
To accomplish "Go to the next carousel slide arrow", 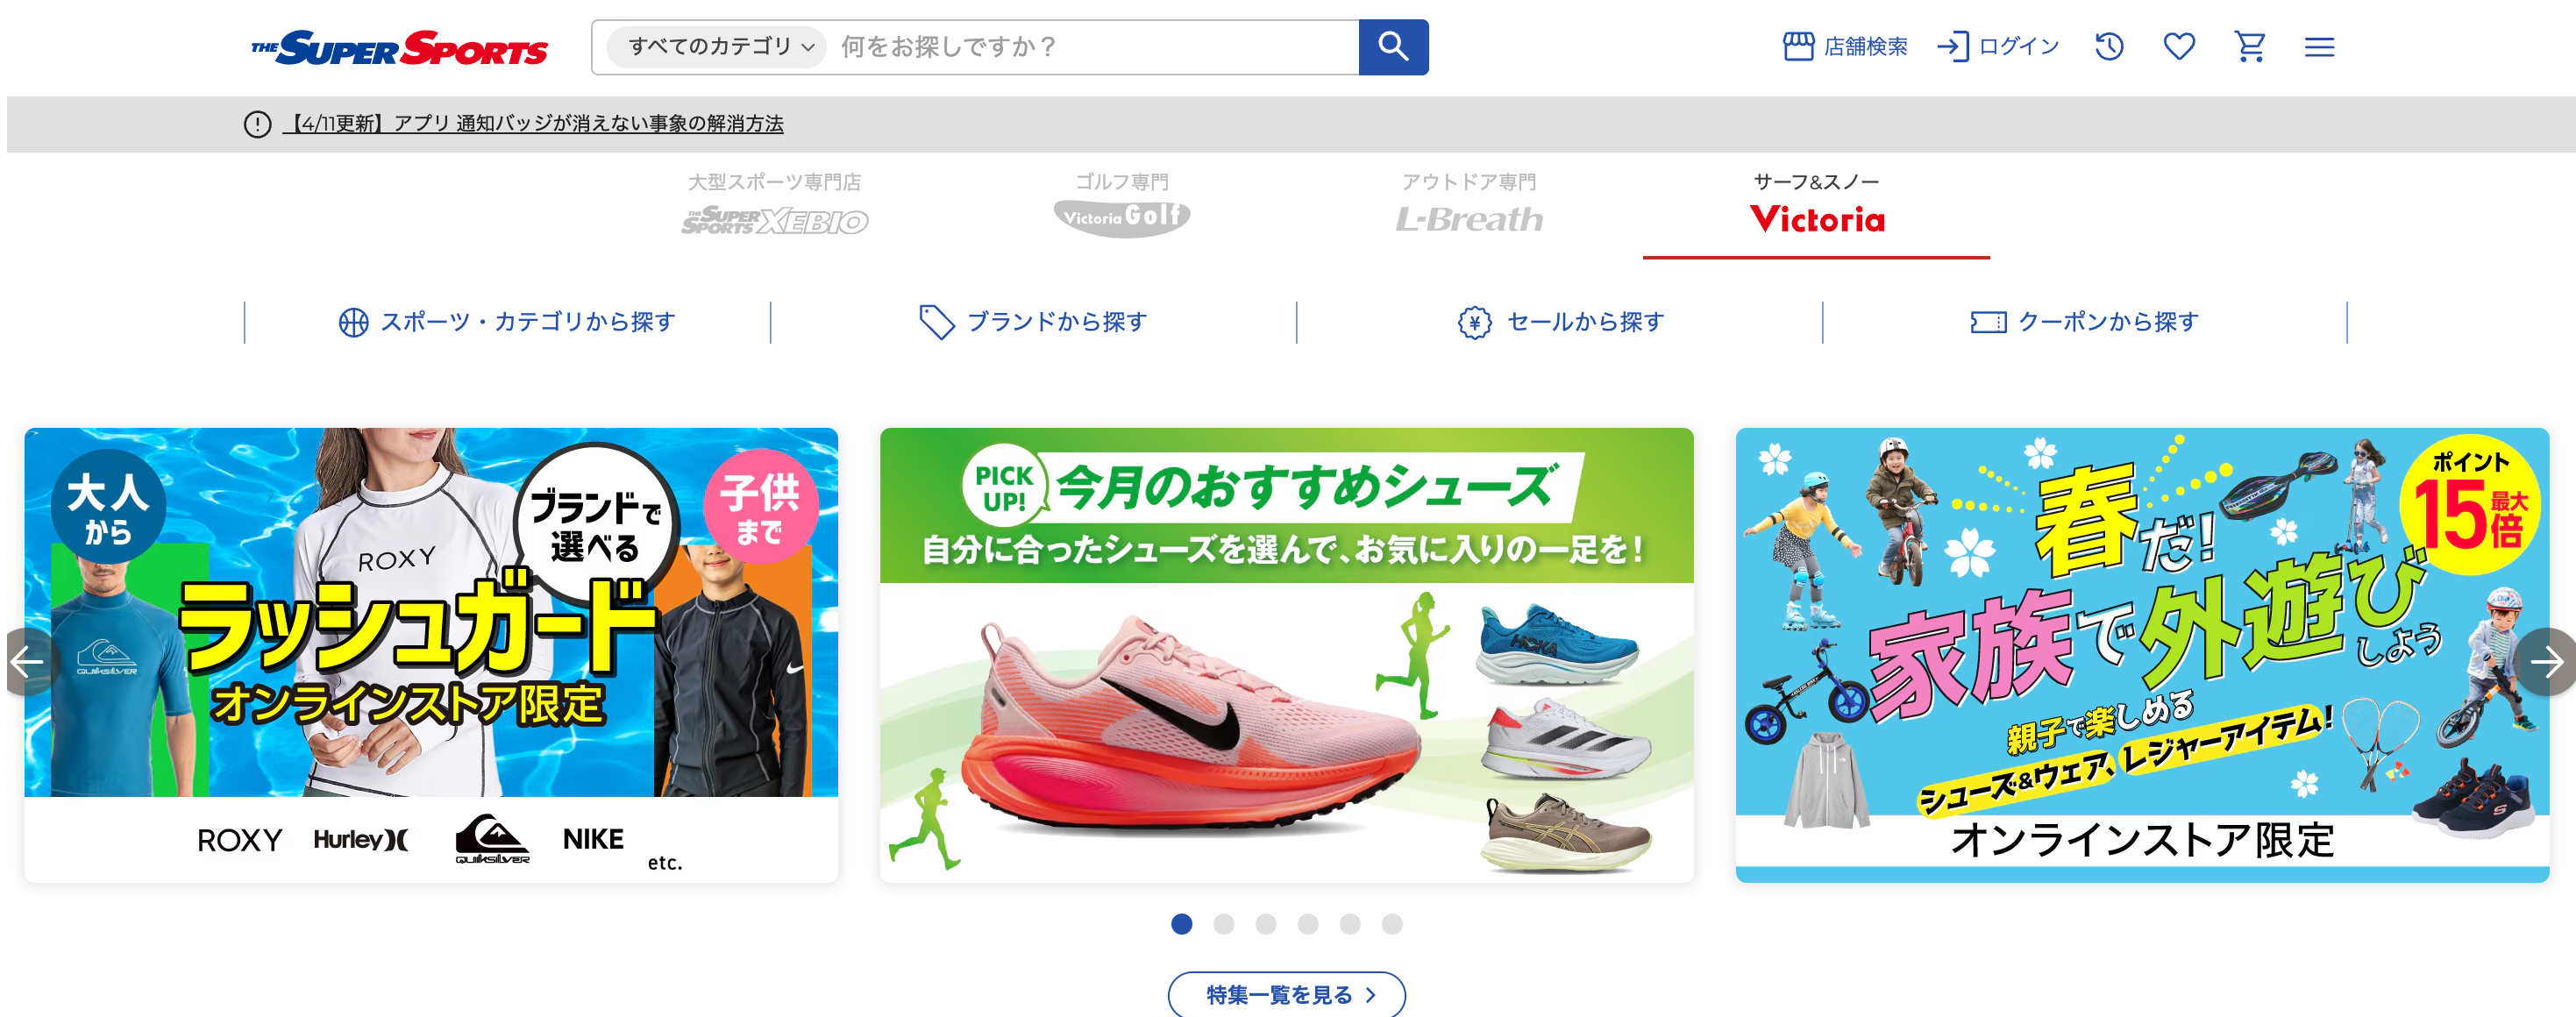I will click(x=2547, y=661).
